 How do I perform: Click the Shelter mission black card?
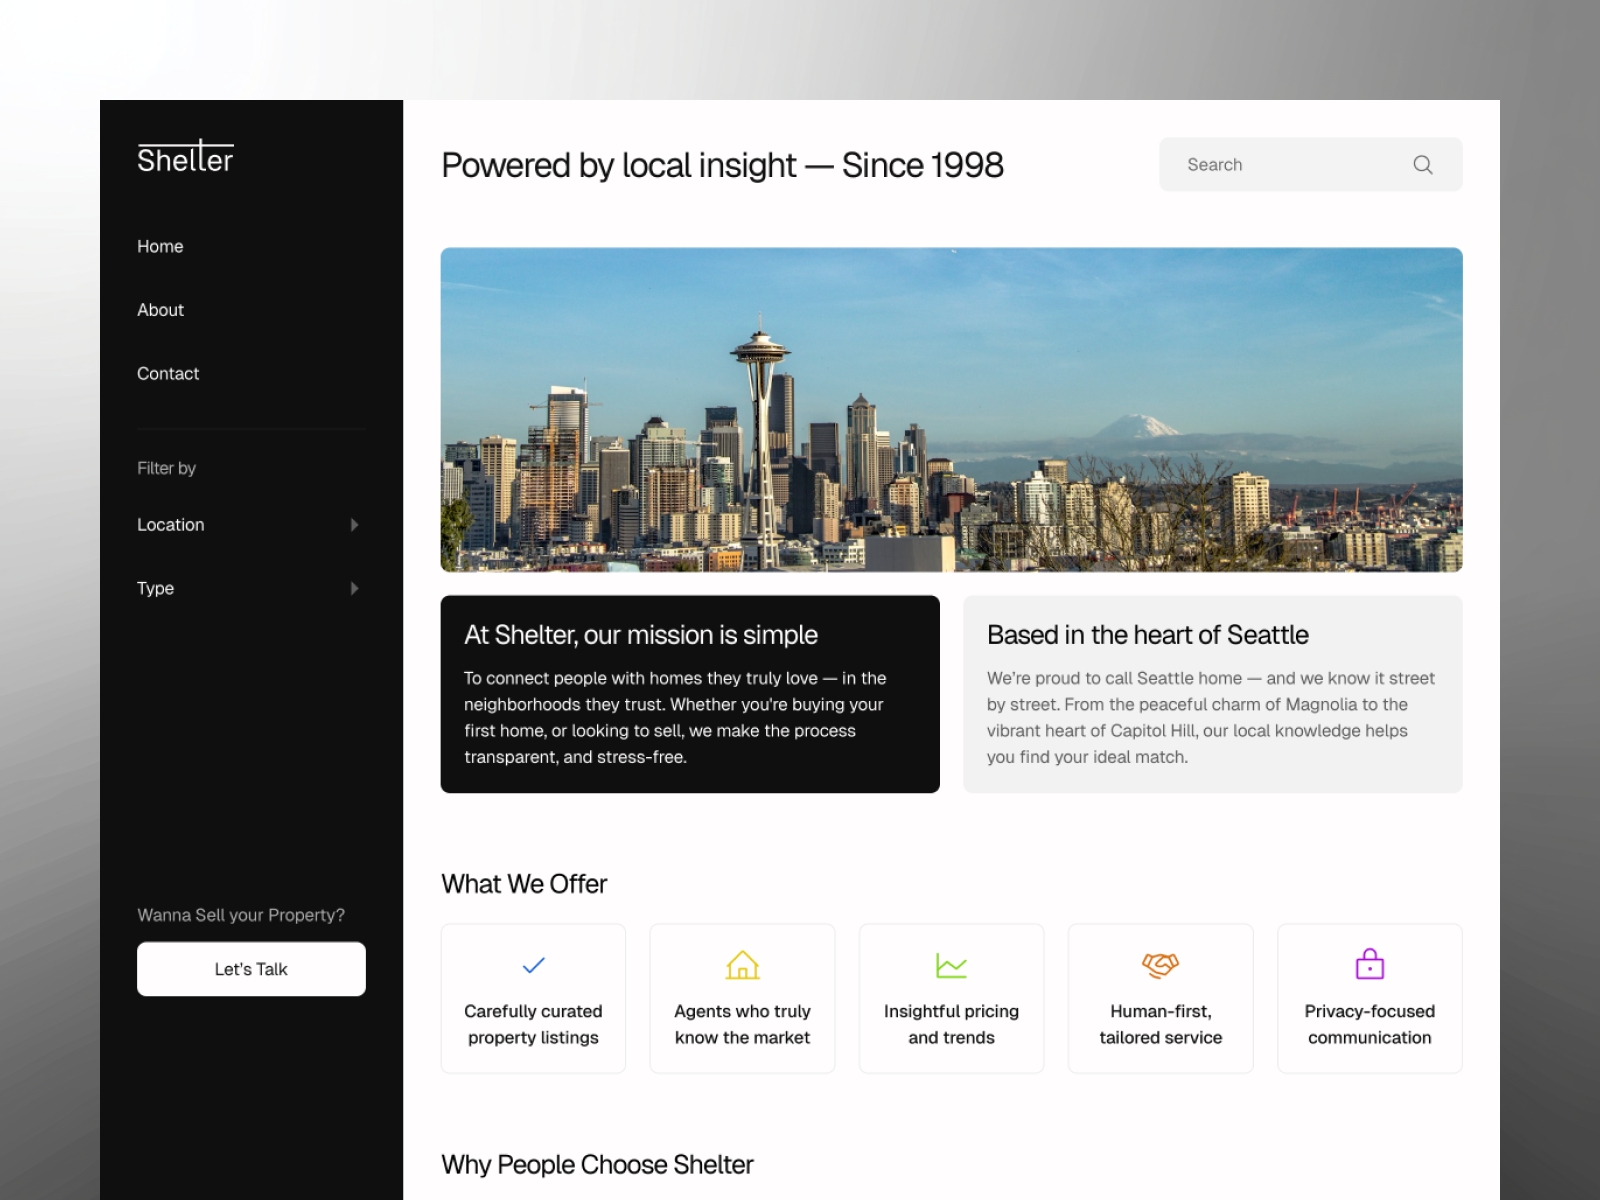(690, 694)
